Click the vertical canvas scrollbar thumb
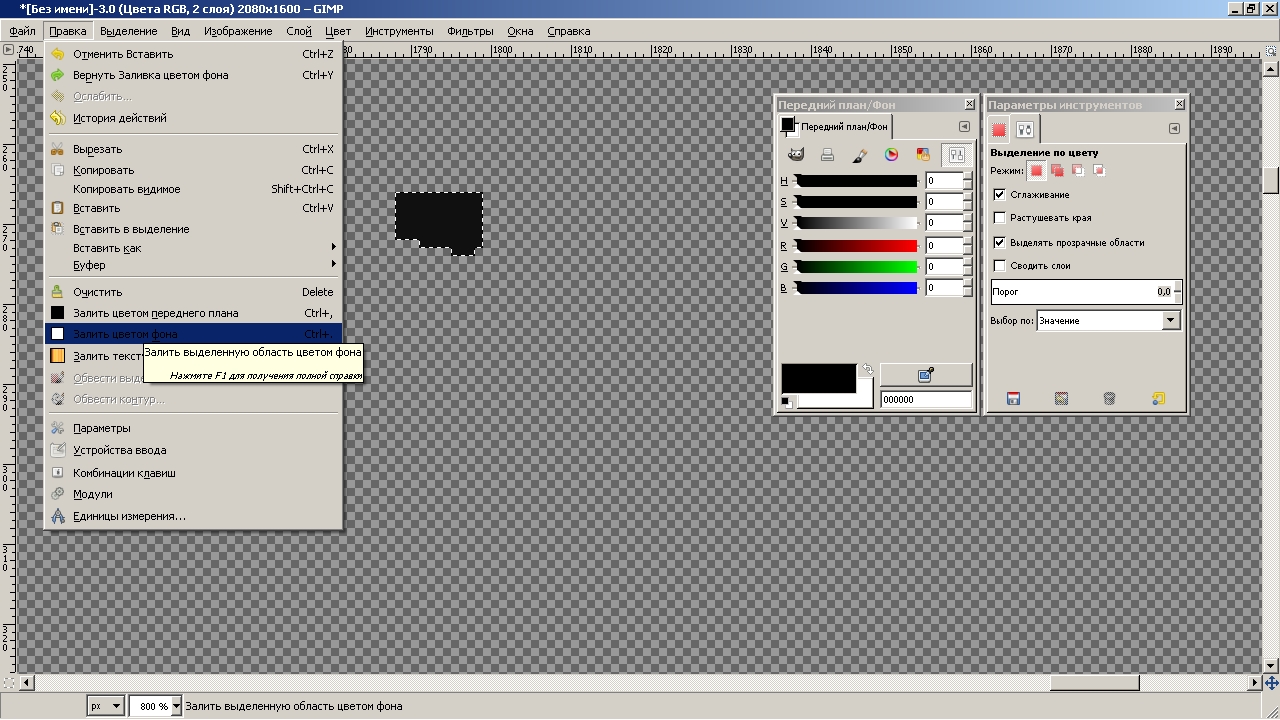Screen dimensions: 1280x720 [x=1271, y=180]
